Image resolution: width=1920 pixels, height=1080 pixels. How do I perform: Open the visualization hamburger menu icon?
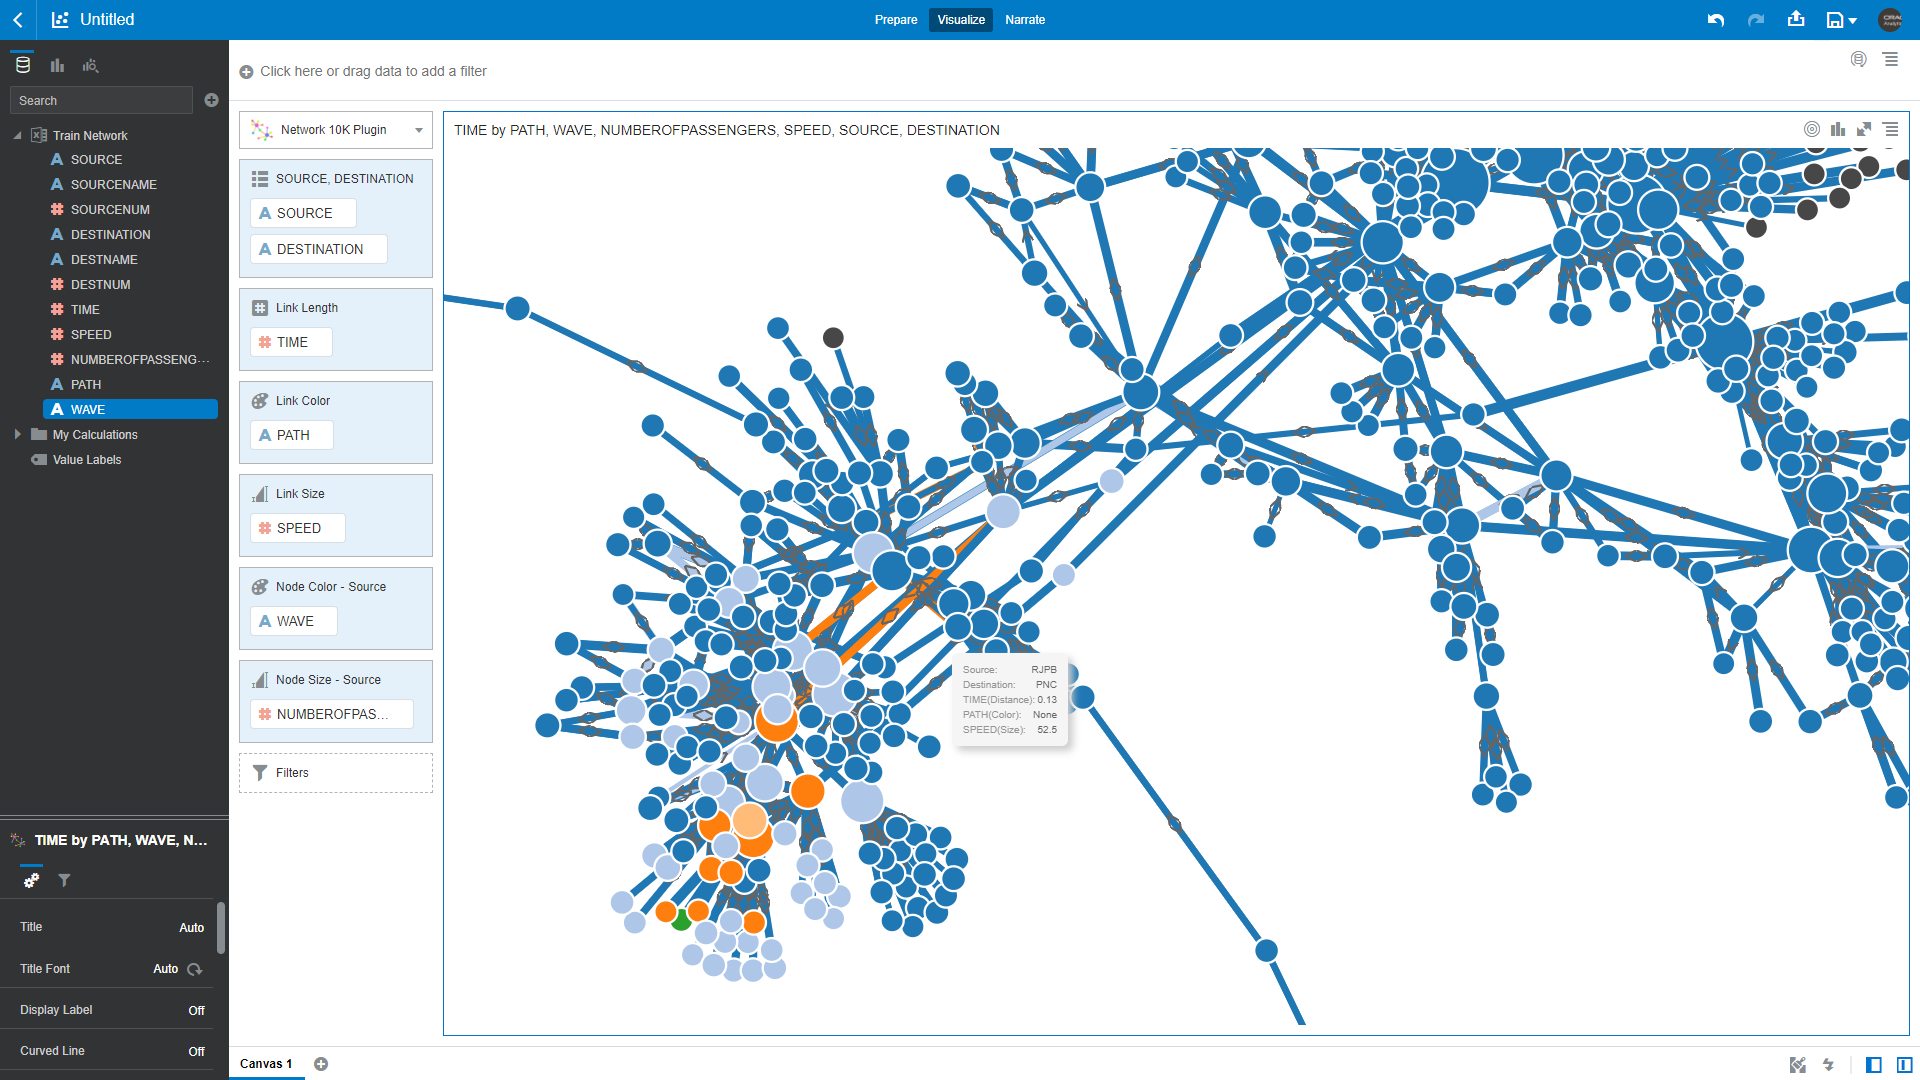pyautogui.click(x=1891, y=130)
